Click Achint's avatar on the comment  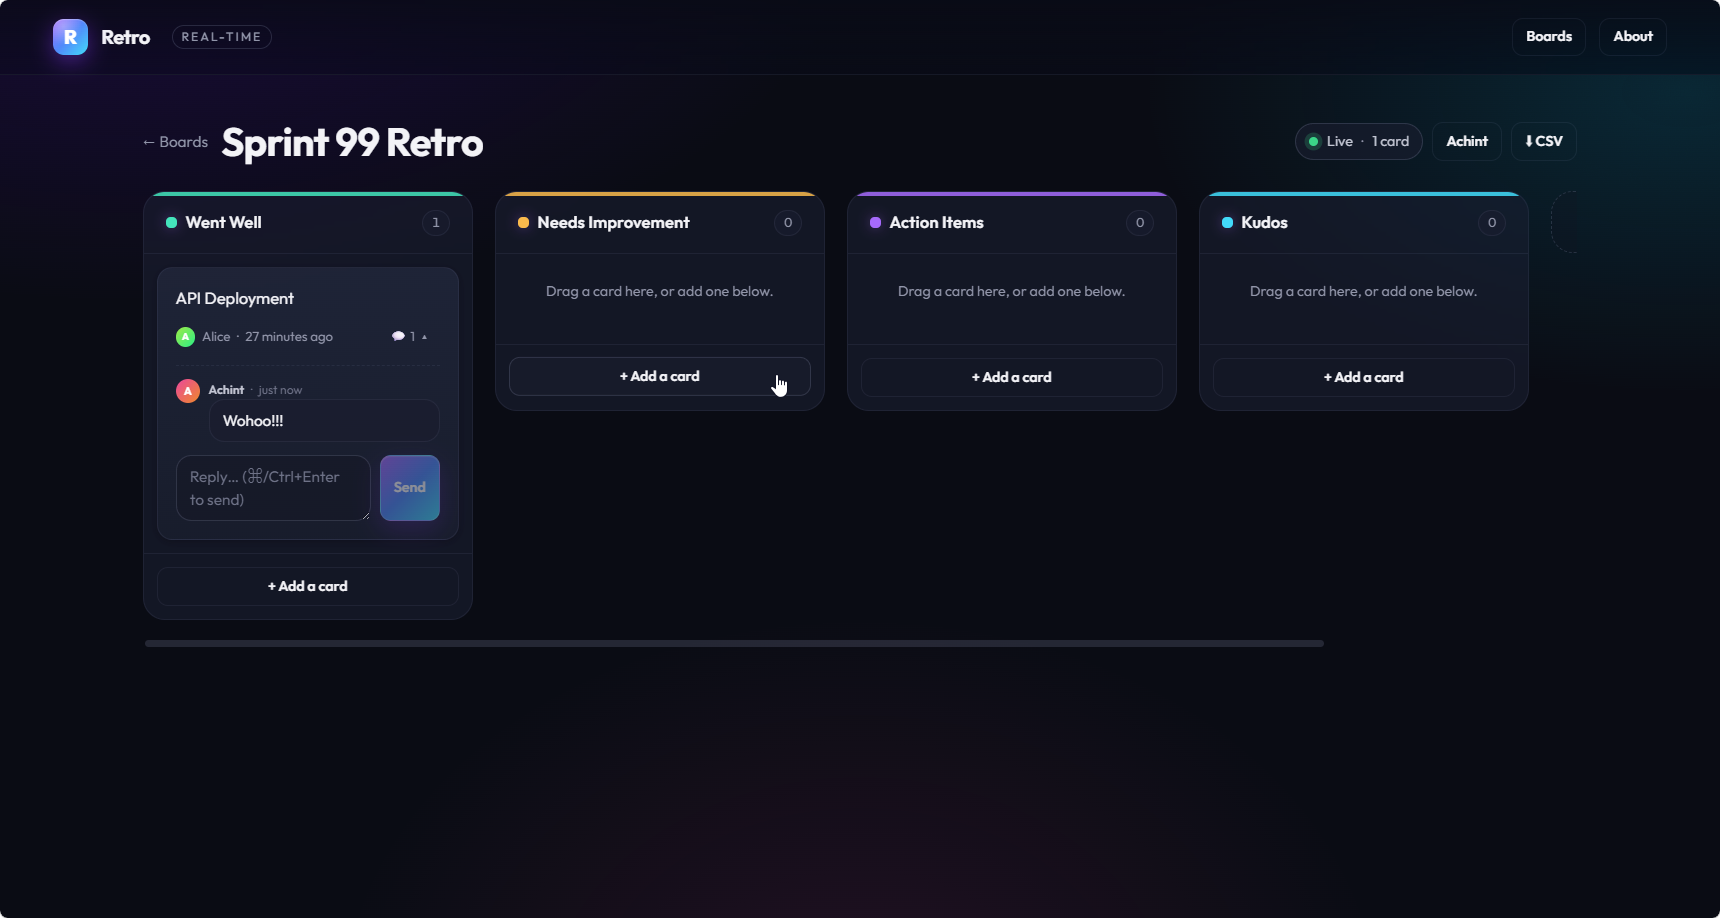point(188,391)
